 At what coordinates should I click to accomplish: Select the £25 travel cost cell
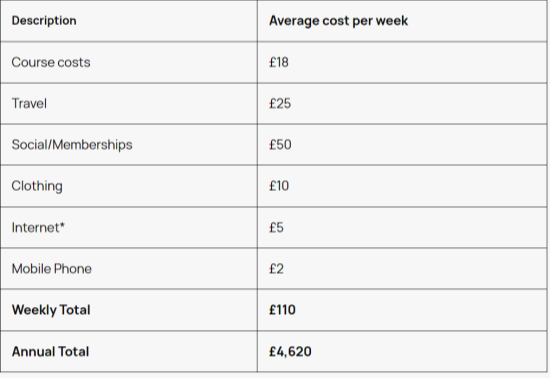click(280, 103)
